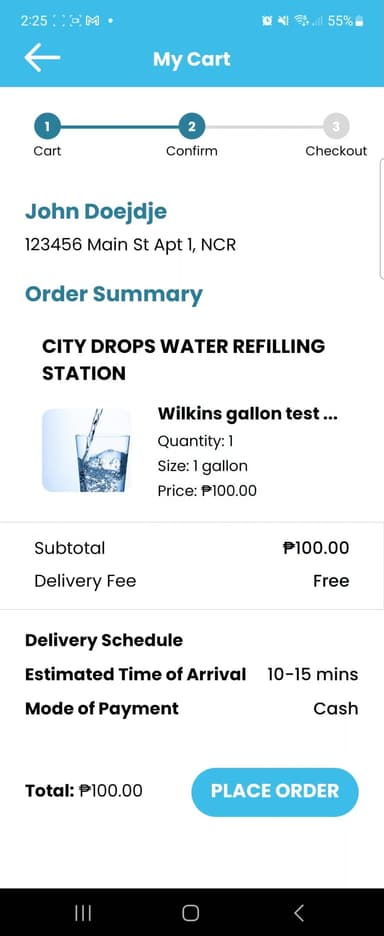
Task: Tap the Gmail notification icon
Action: click(x=93, y=21)
